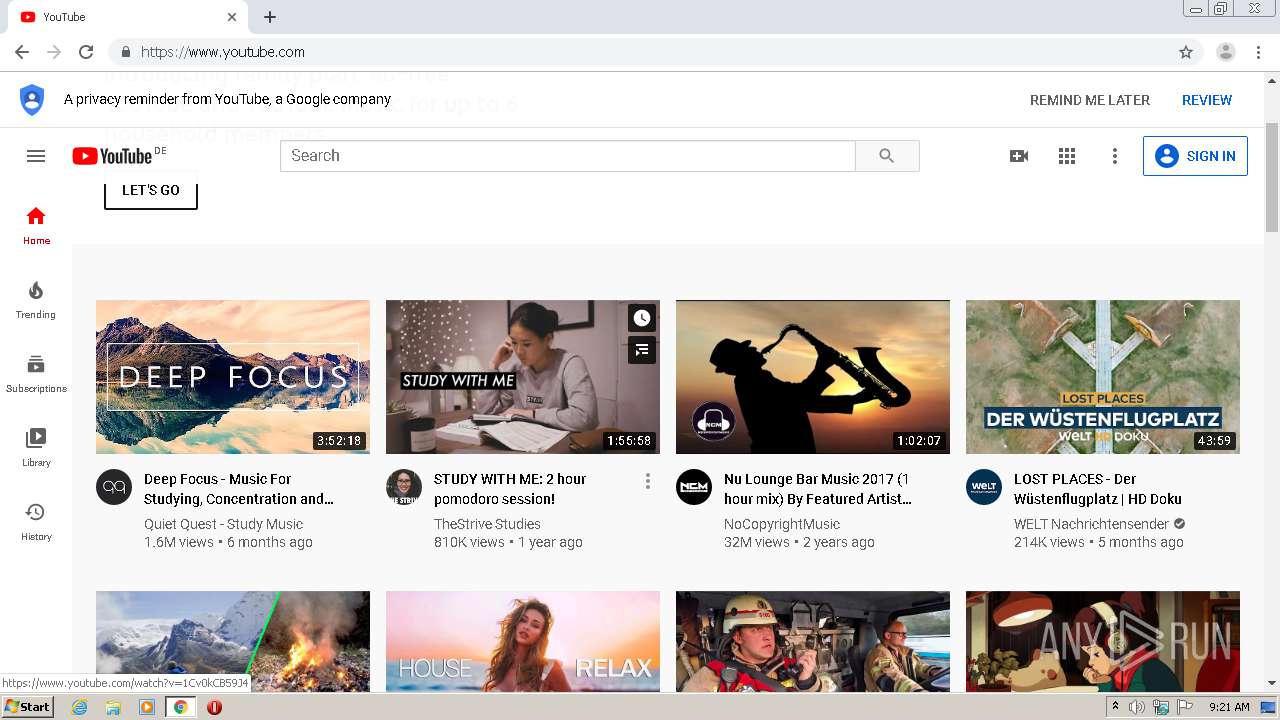Bookmark this page with the star

[1186, 52]
